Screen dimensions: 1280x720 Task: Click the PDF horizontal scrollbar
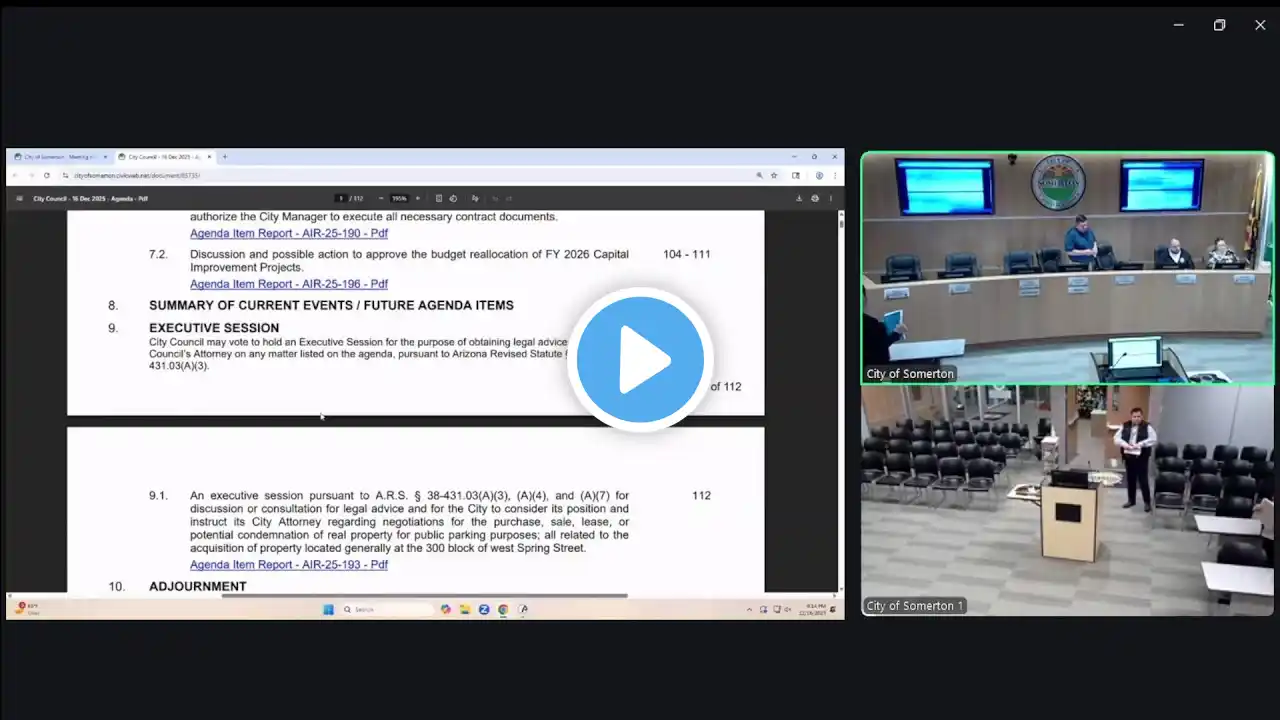(424, 595)
